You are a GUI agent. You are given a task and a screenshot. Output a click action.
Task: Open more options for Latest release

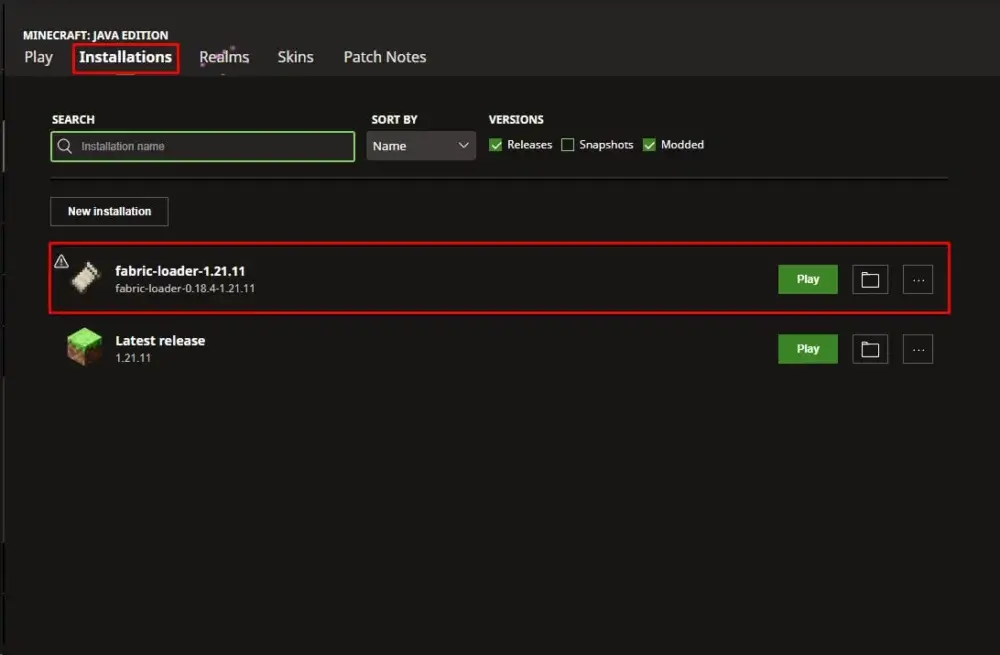pyautogui.click(x=918, y=349)
